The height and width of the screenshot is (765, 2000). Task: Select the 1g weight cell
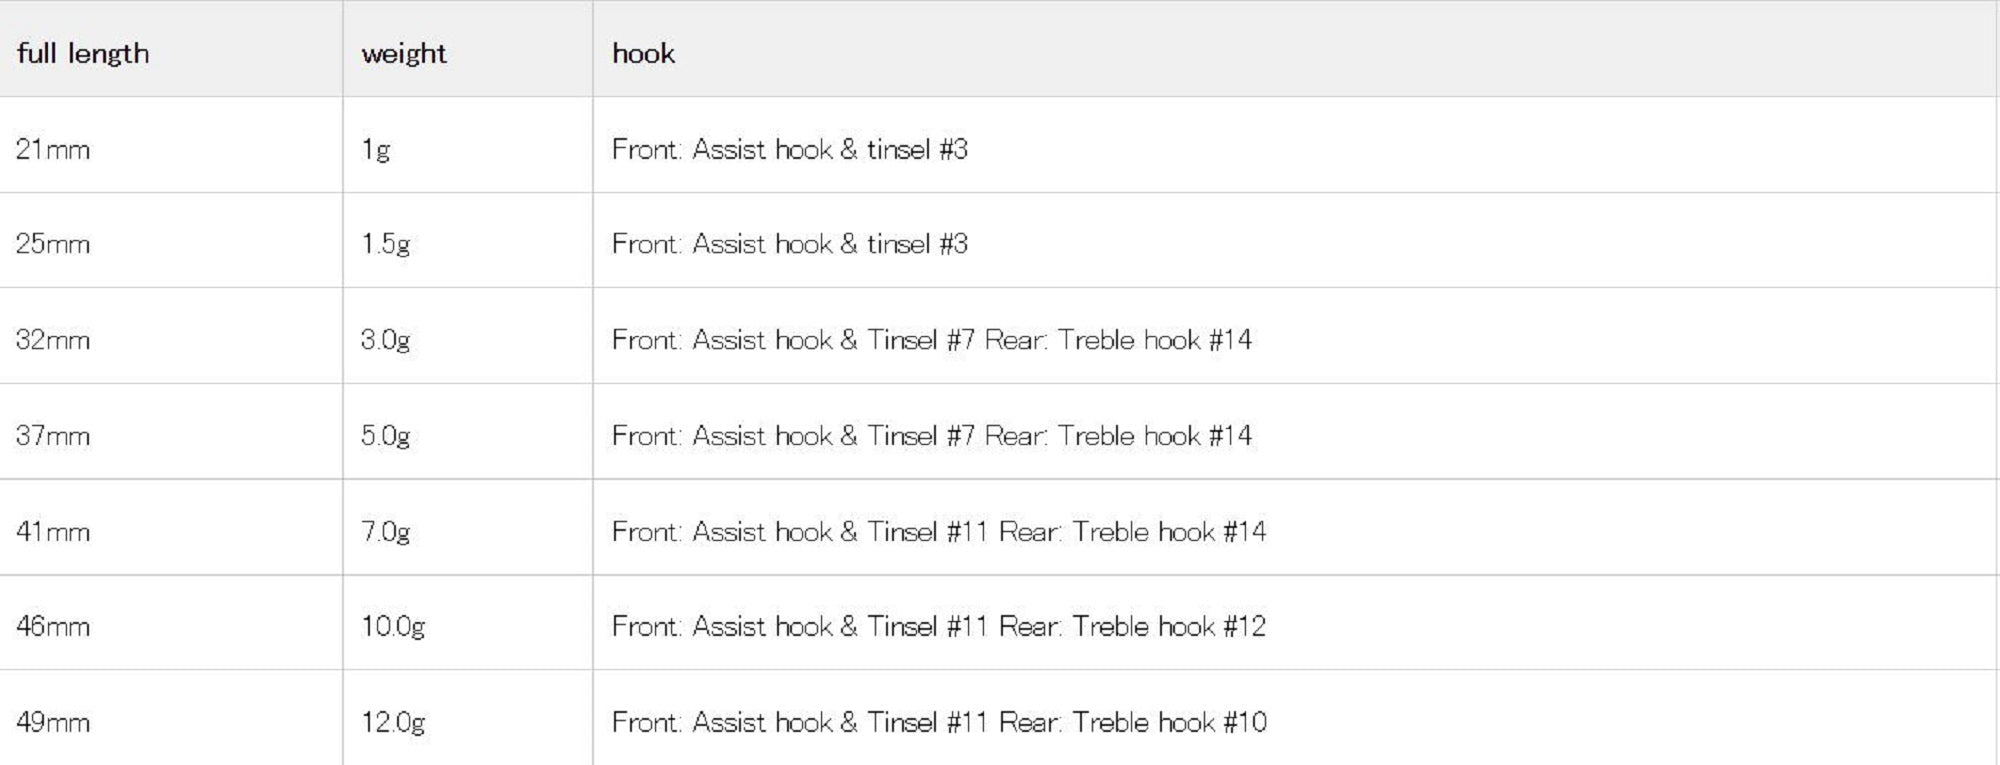click(x=376, y=149)
